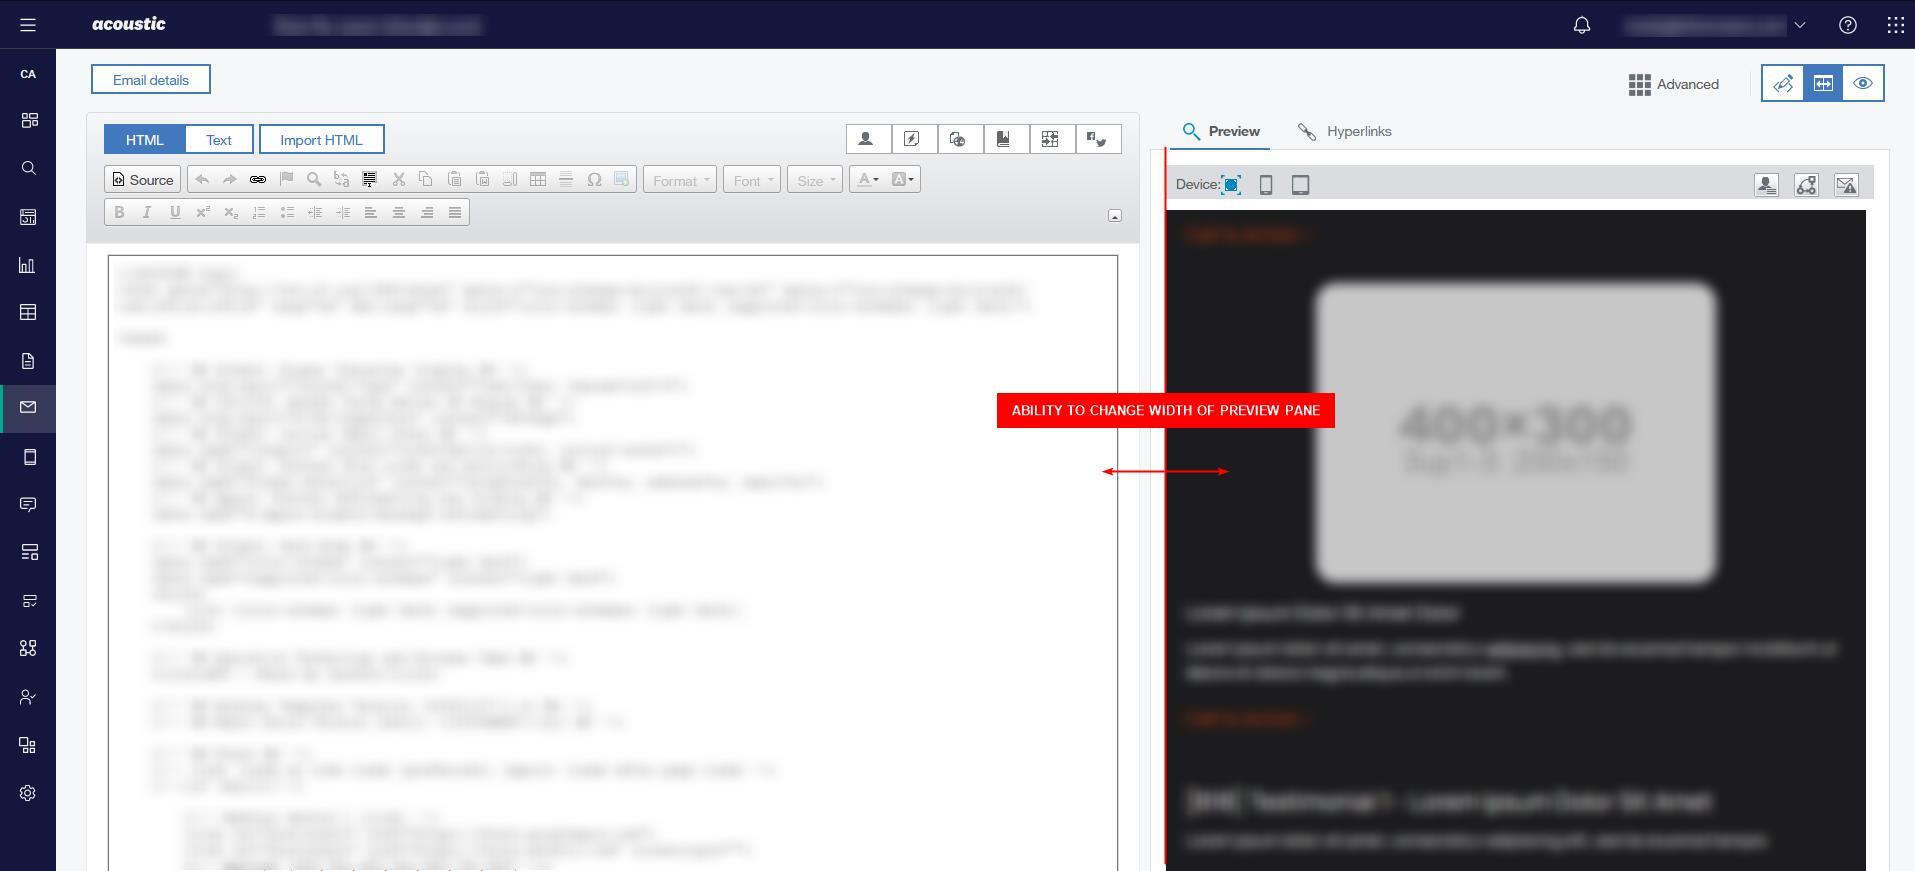1915x871 pixels.
Task: Click the social share icon button
Action: [1806, 185]
